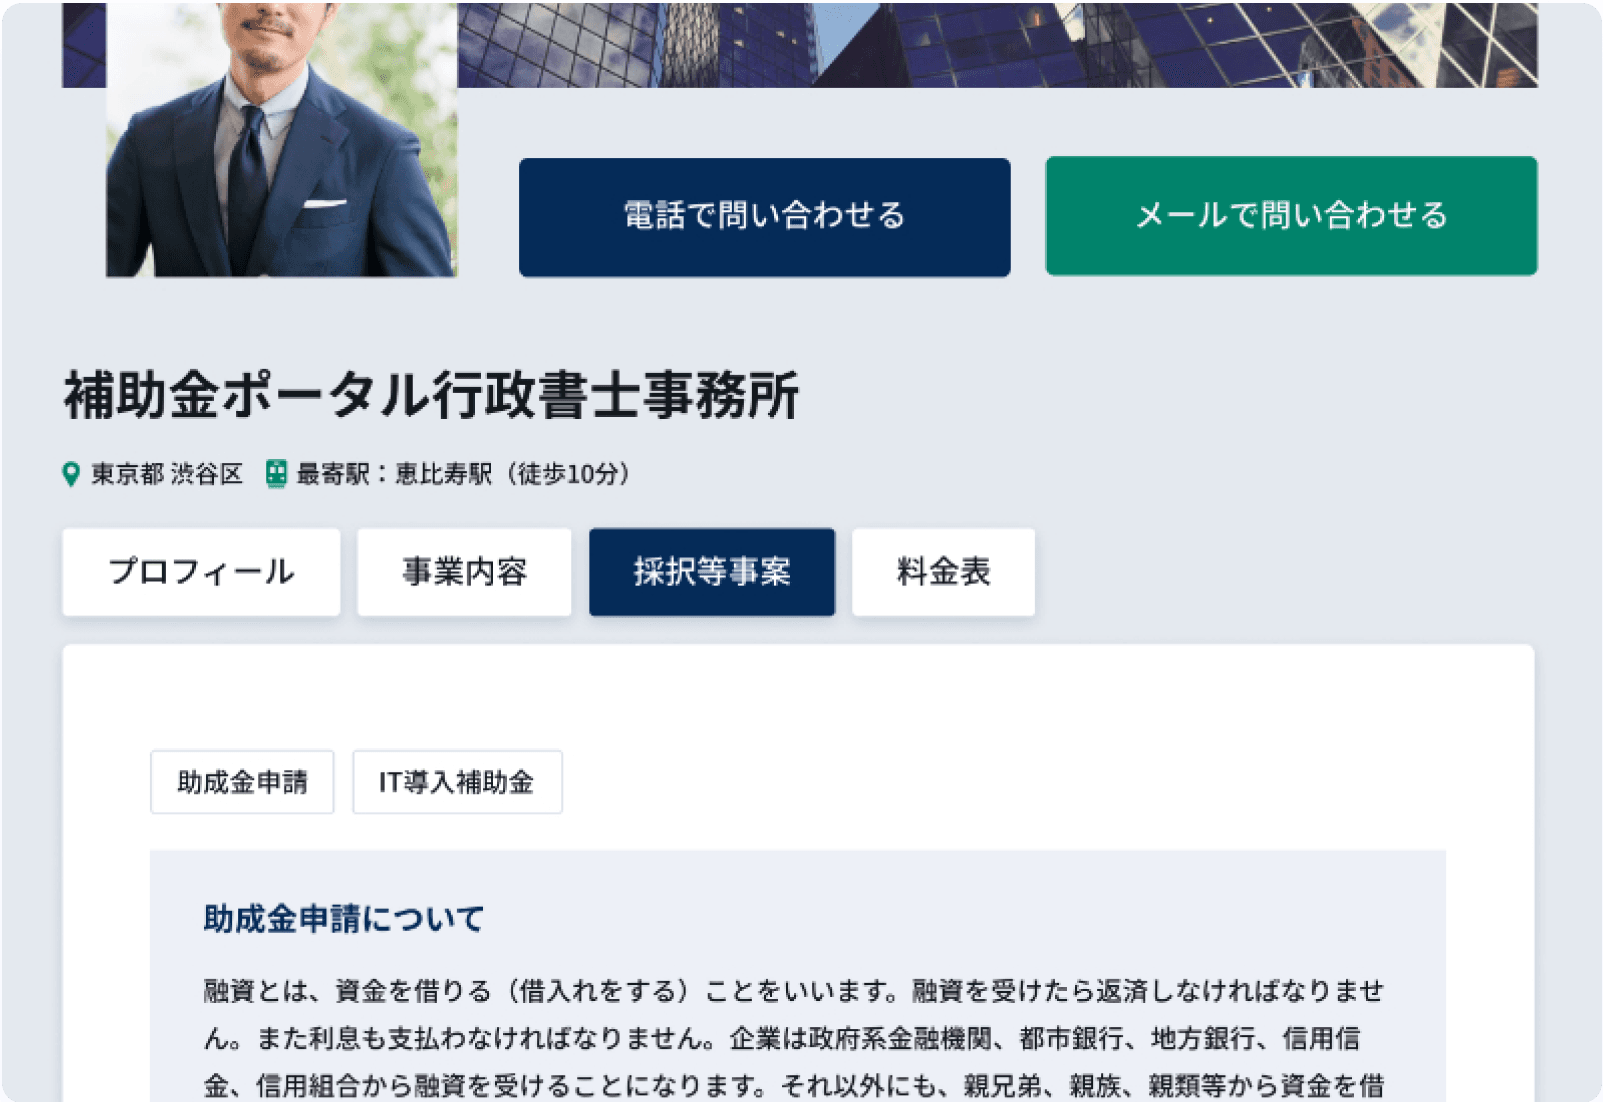
Task: Click the （徒歩10分） walking time text
Action: click(x=568, y=474)
